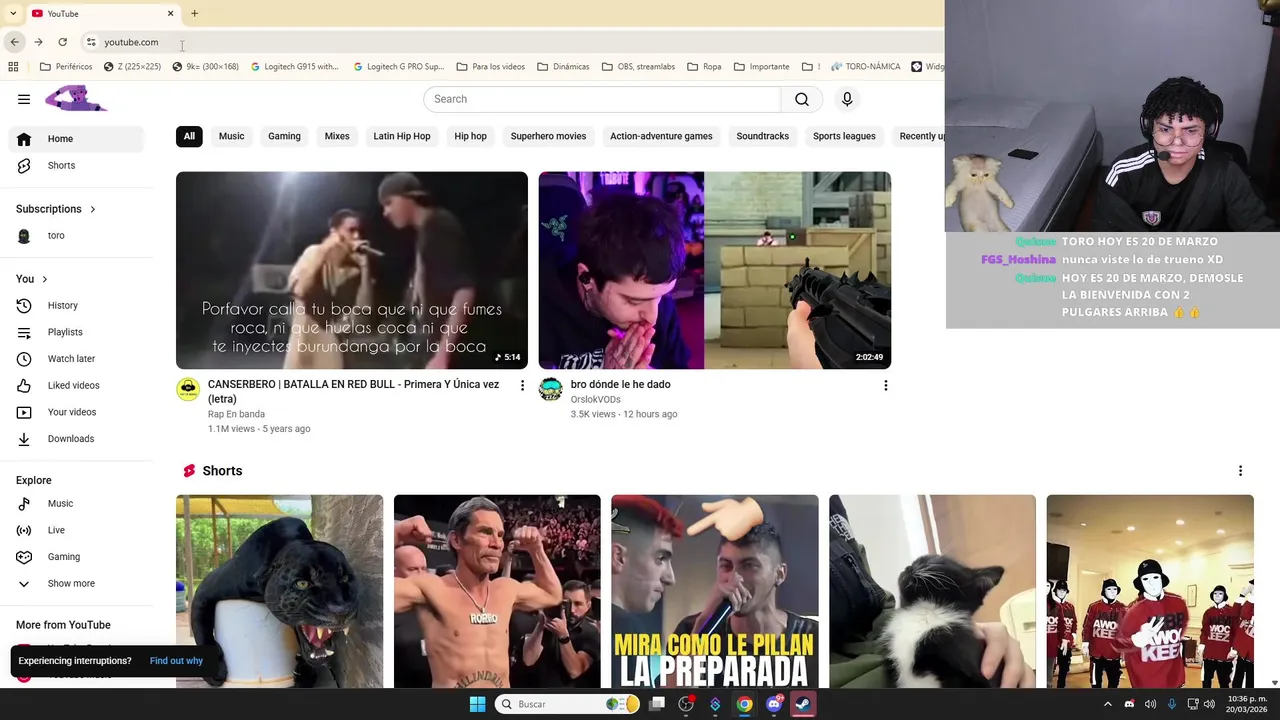Open the black panther Short
1280x720 pixels.
(x=279, y=591)
